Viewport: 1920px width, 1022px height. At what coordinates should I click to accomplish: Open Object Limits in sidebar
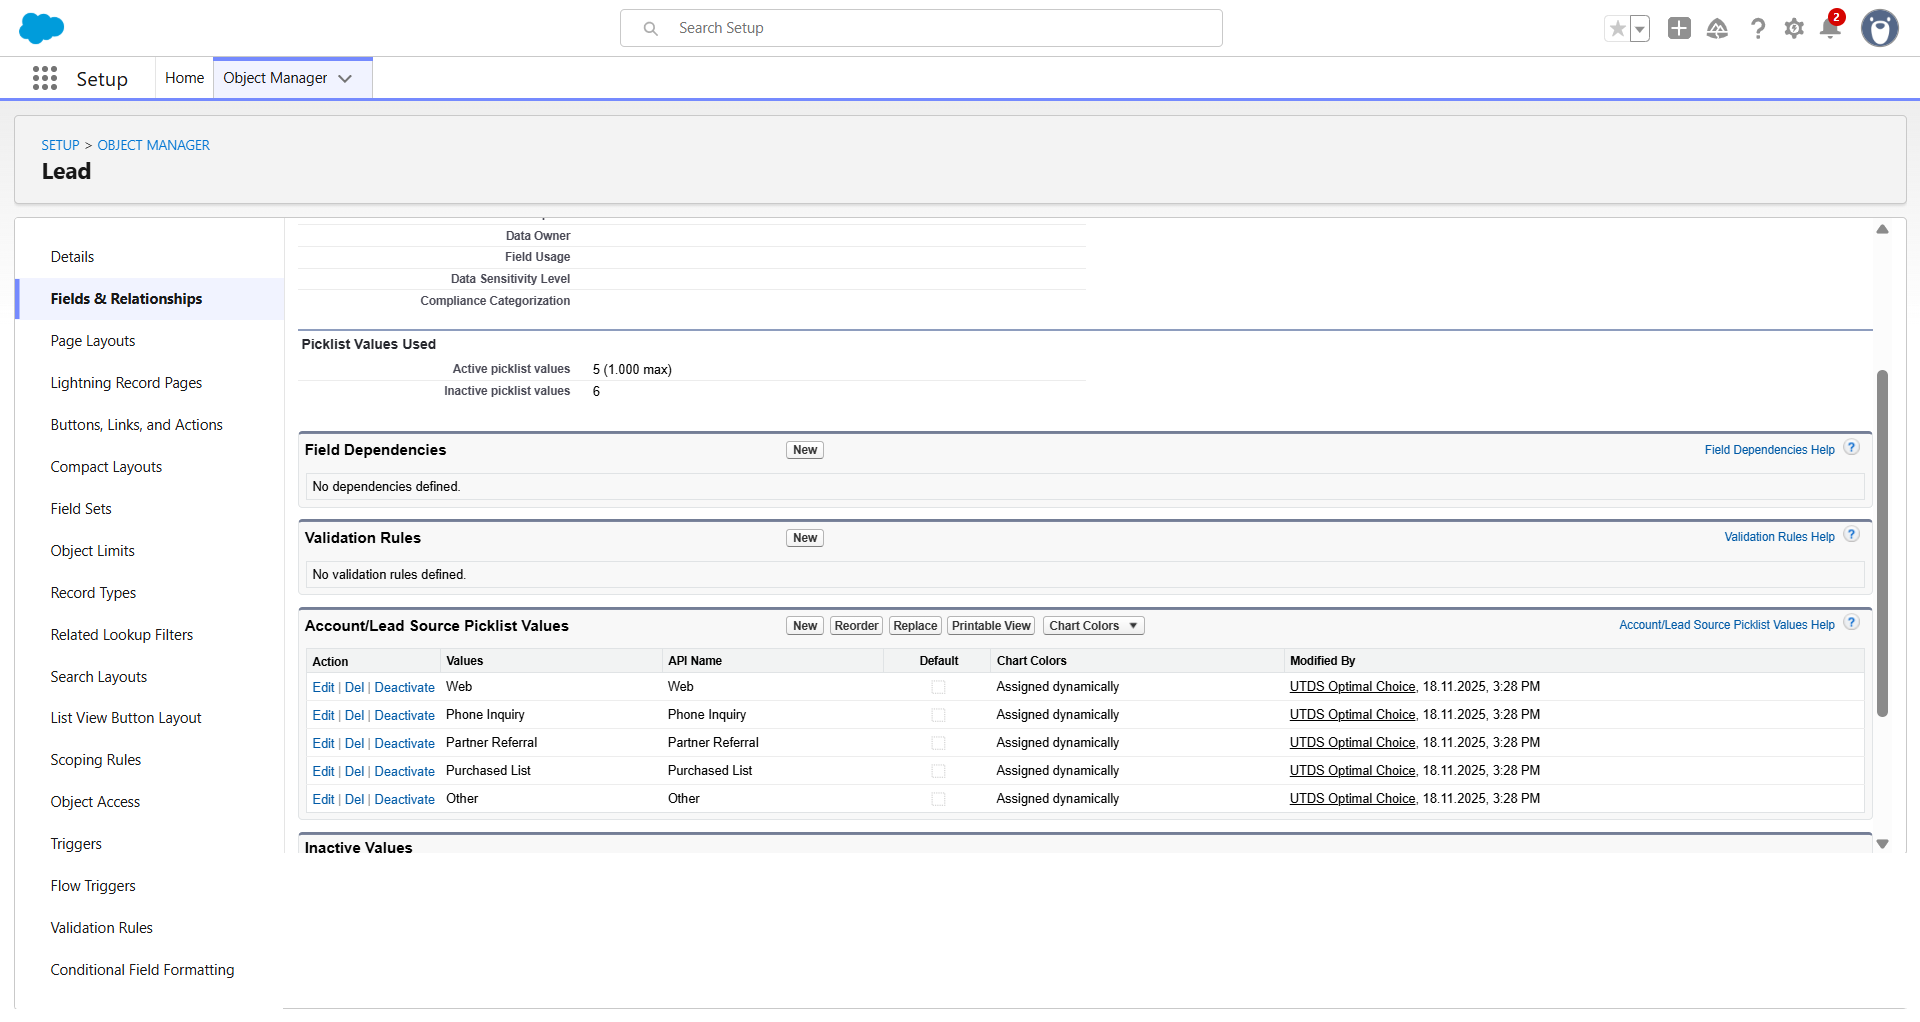pyautogui.click(x=92, y=551)
